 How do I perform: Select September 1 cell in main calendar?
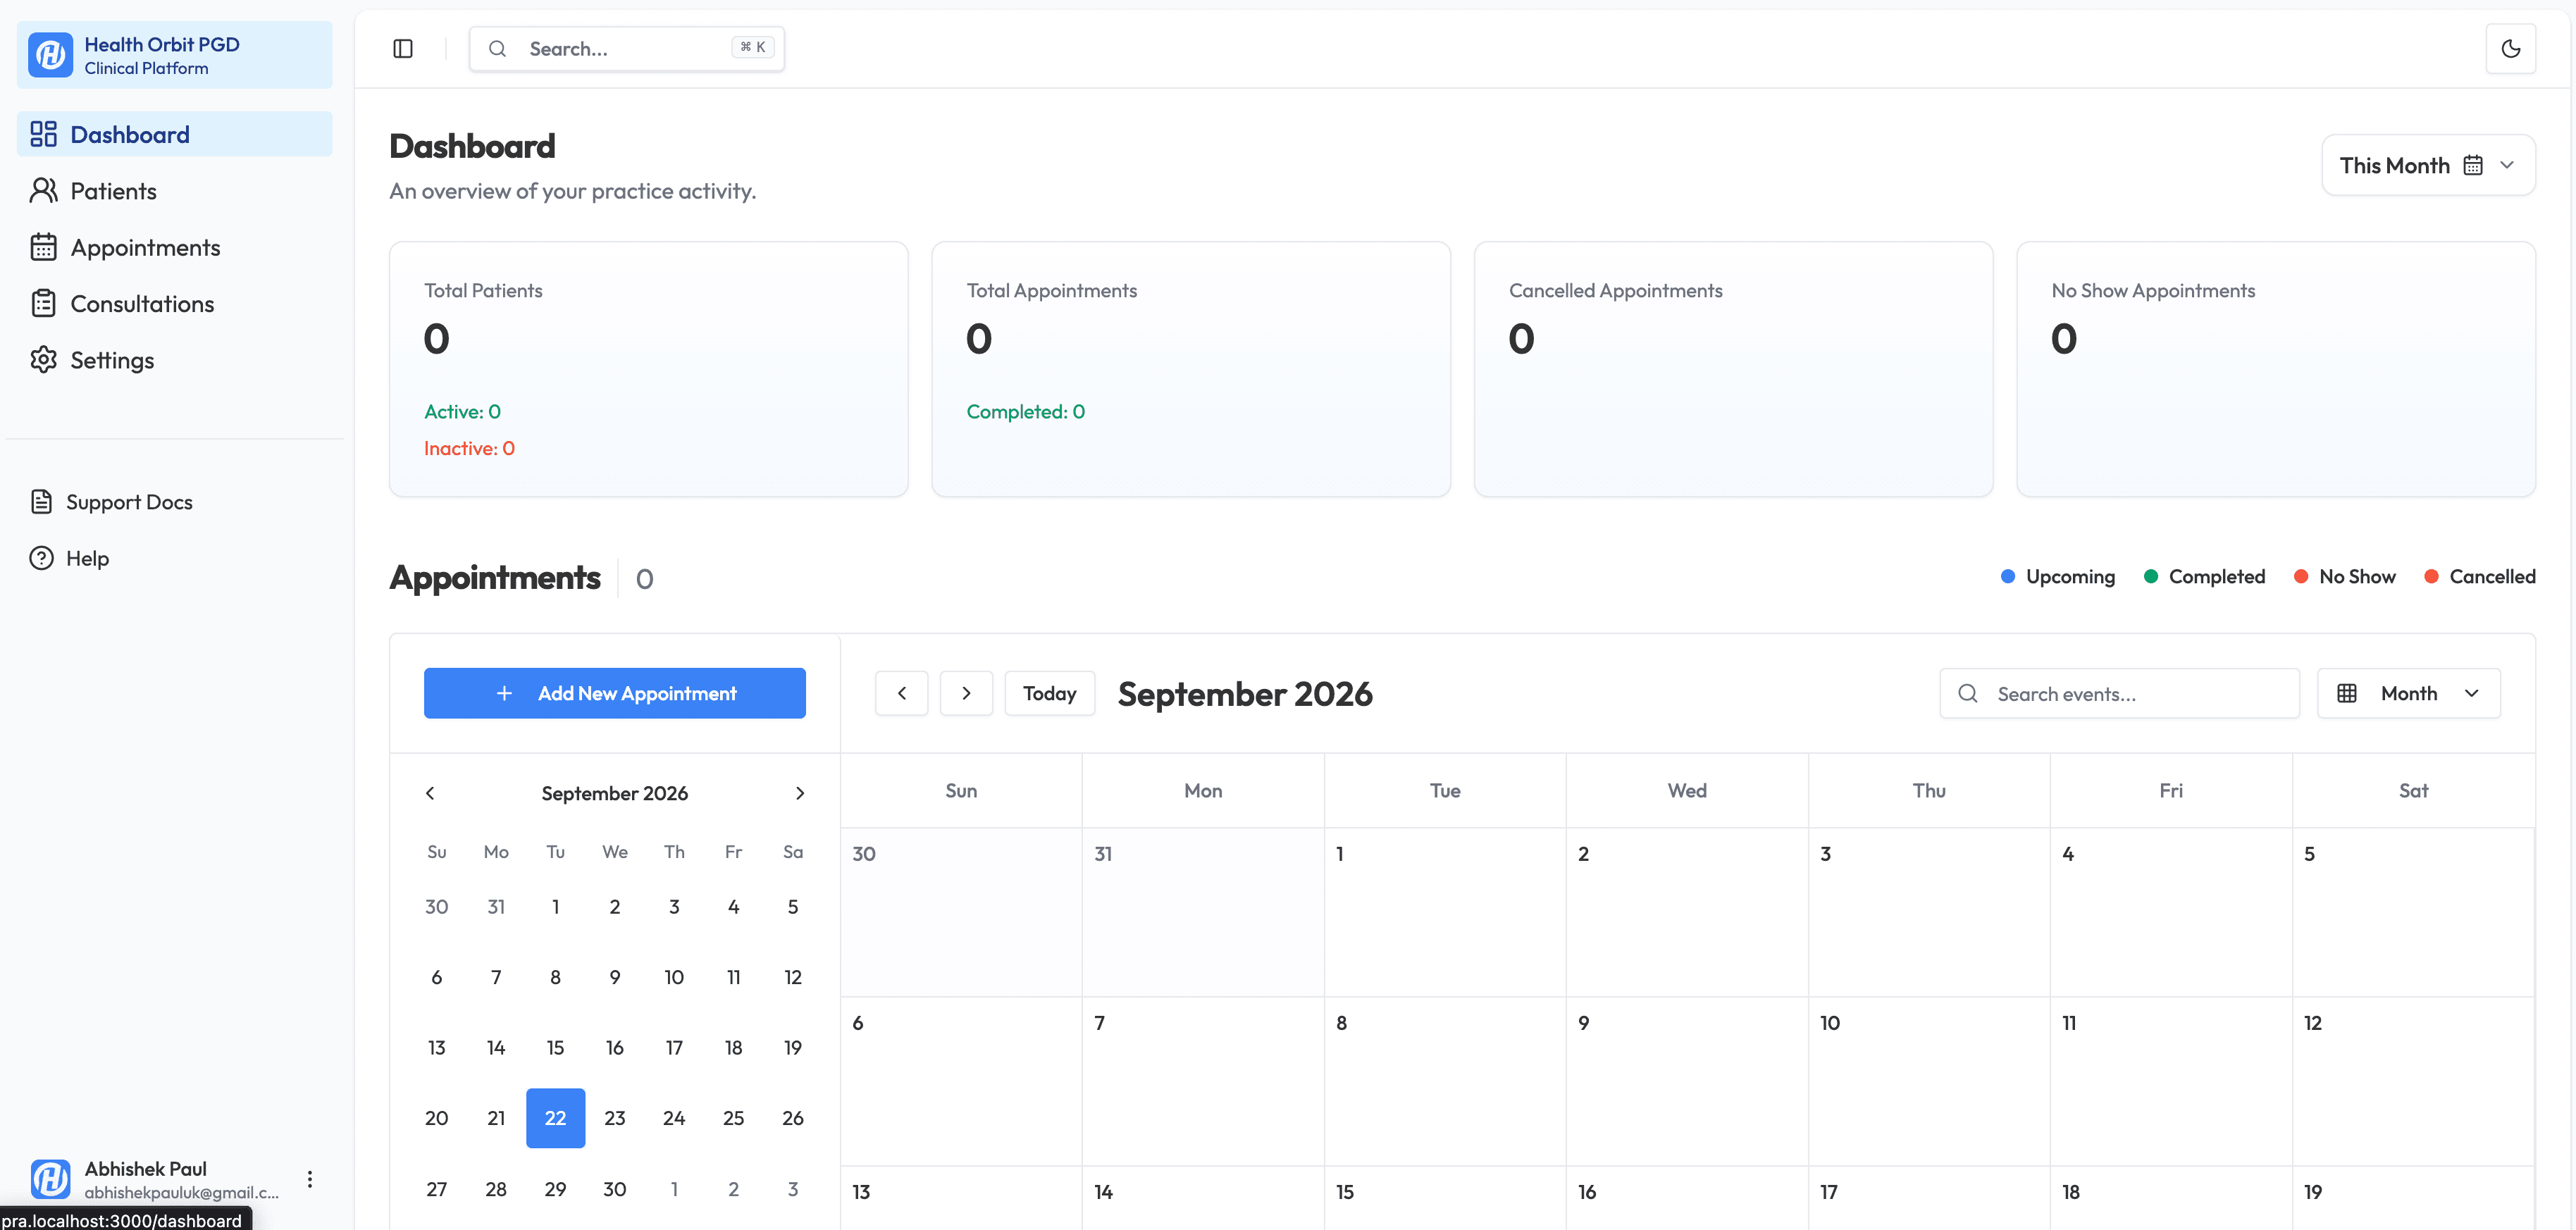1445,912
